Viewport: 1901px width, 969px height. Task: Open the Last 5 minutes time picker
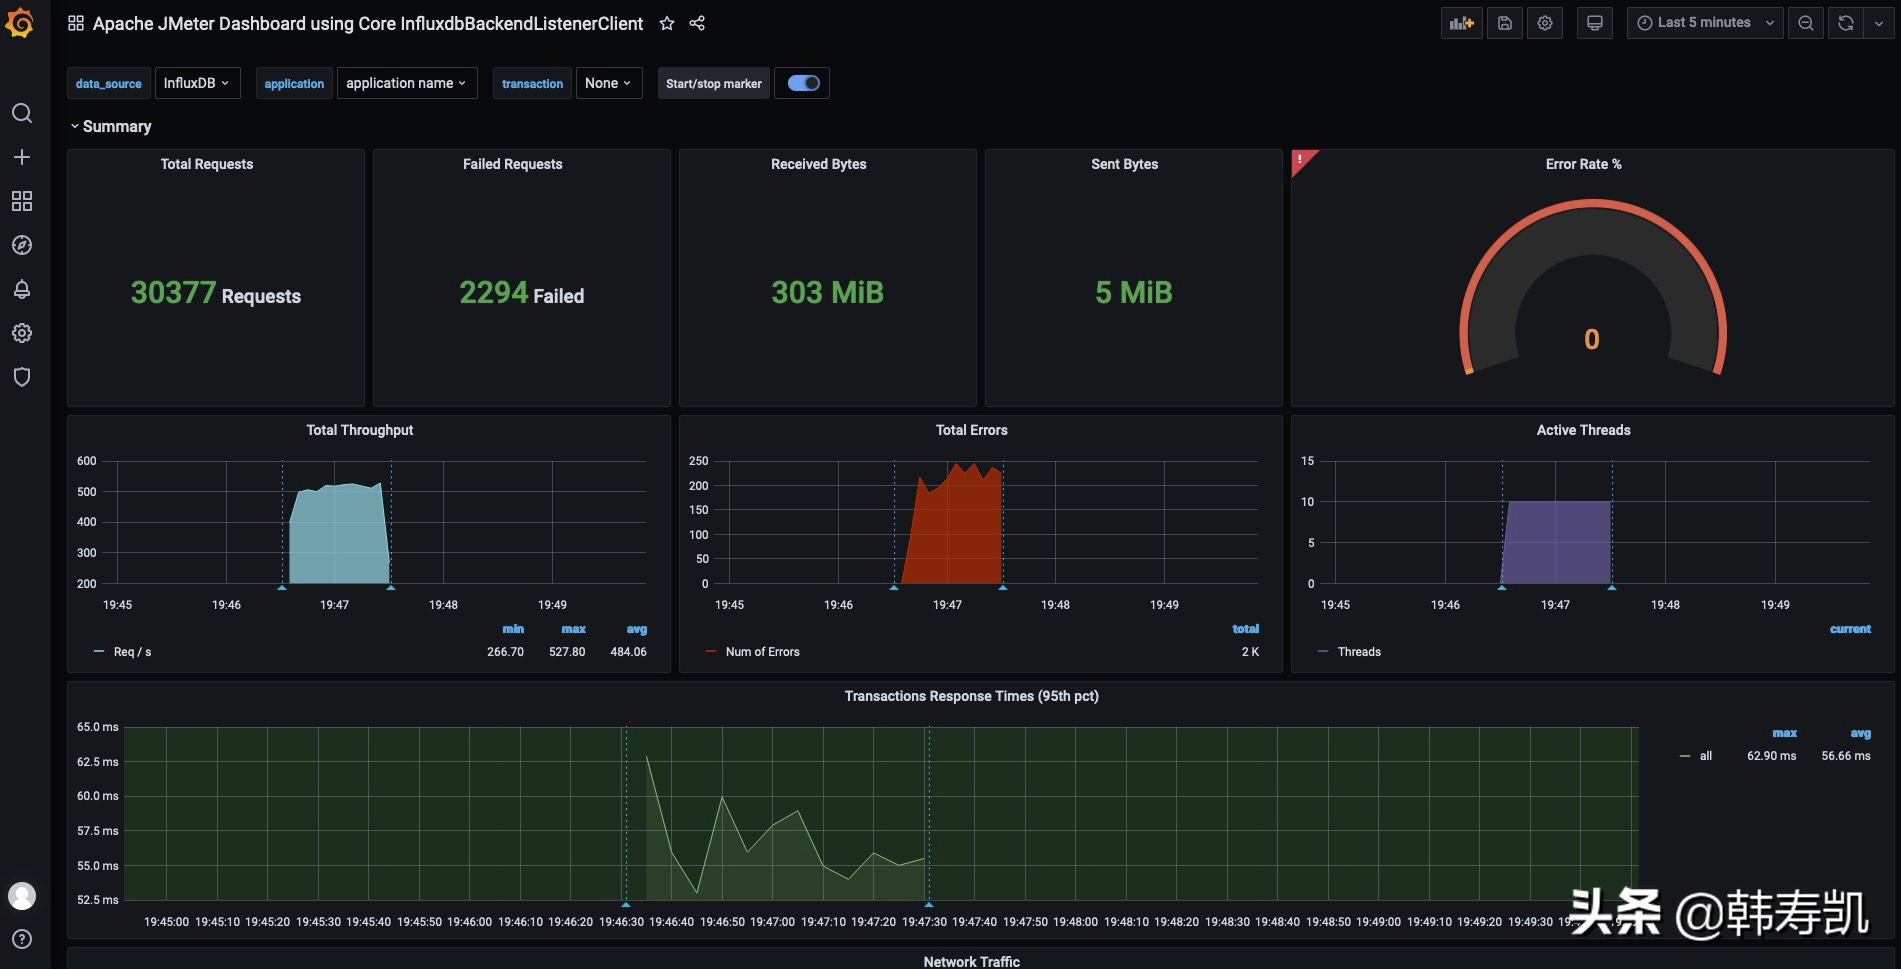click(x=1703, y=22)
